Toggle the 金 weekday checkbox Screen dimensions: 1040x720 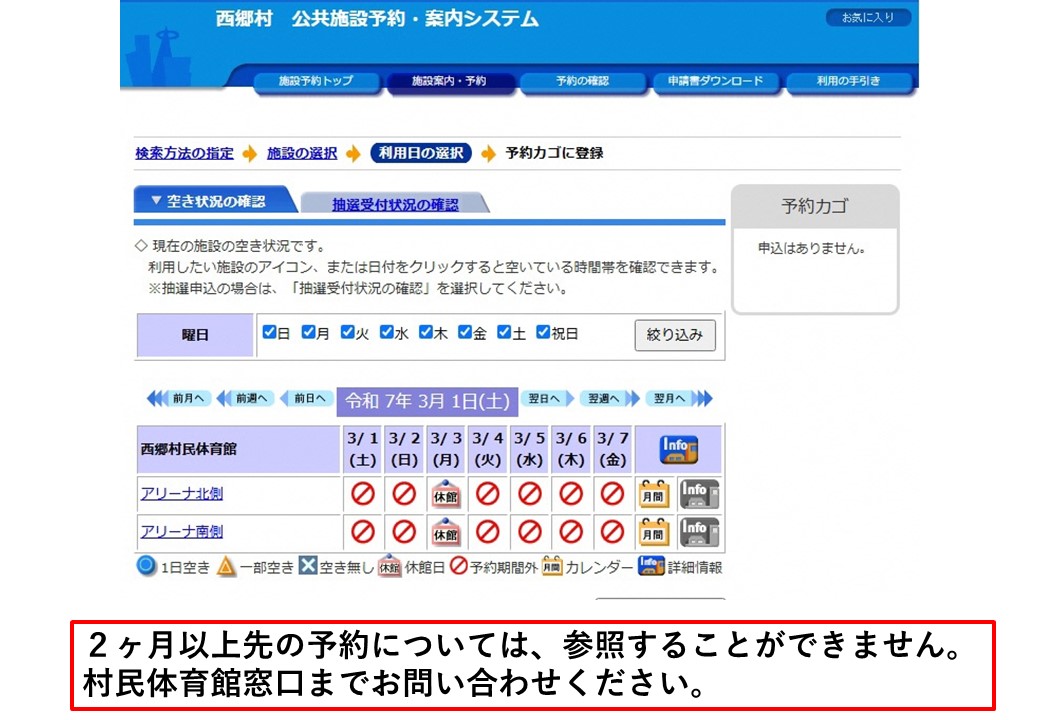click(x=465, y=332)
